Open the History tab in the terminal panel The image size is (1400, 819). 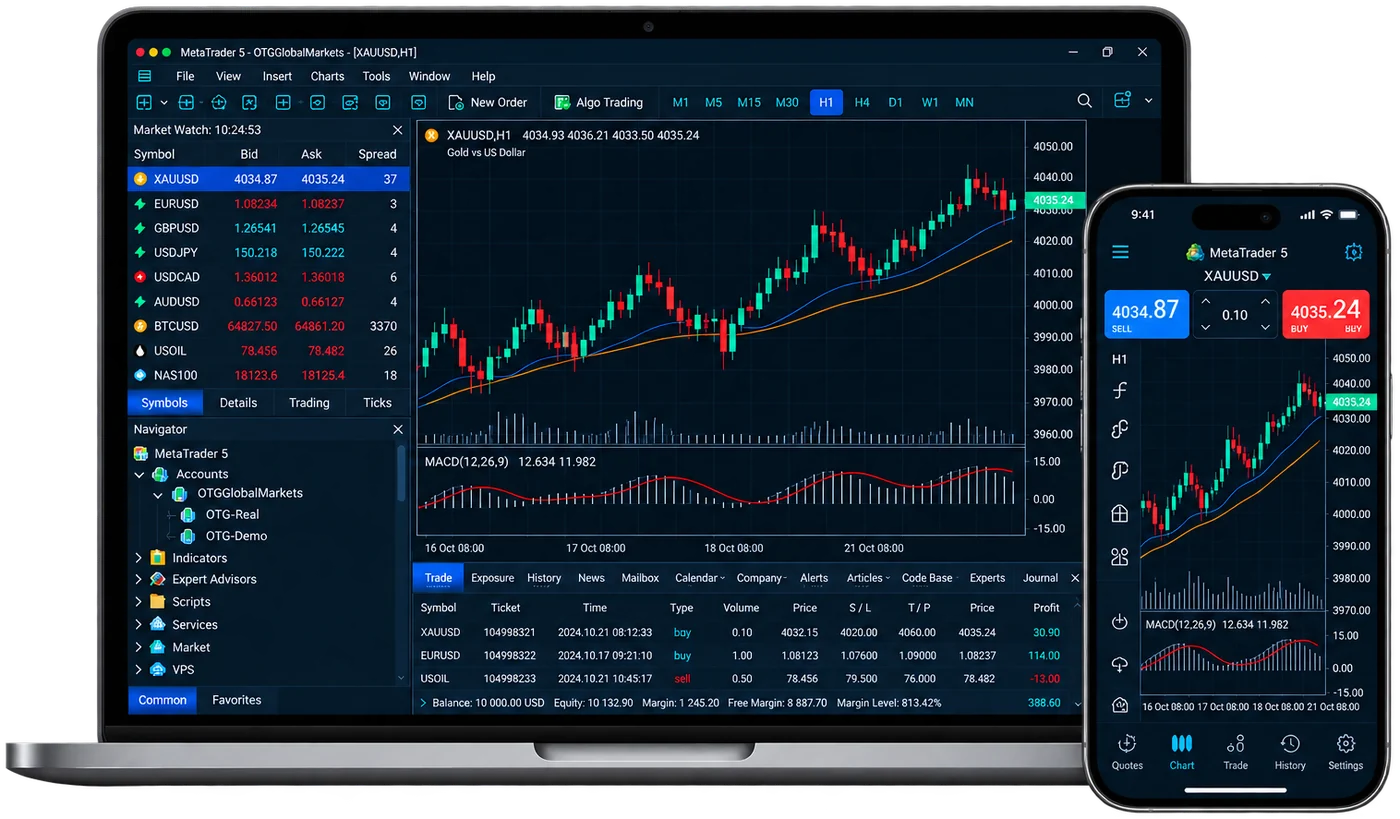[544, 578]
